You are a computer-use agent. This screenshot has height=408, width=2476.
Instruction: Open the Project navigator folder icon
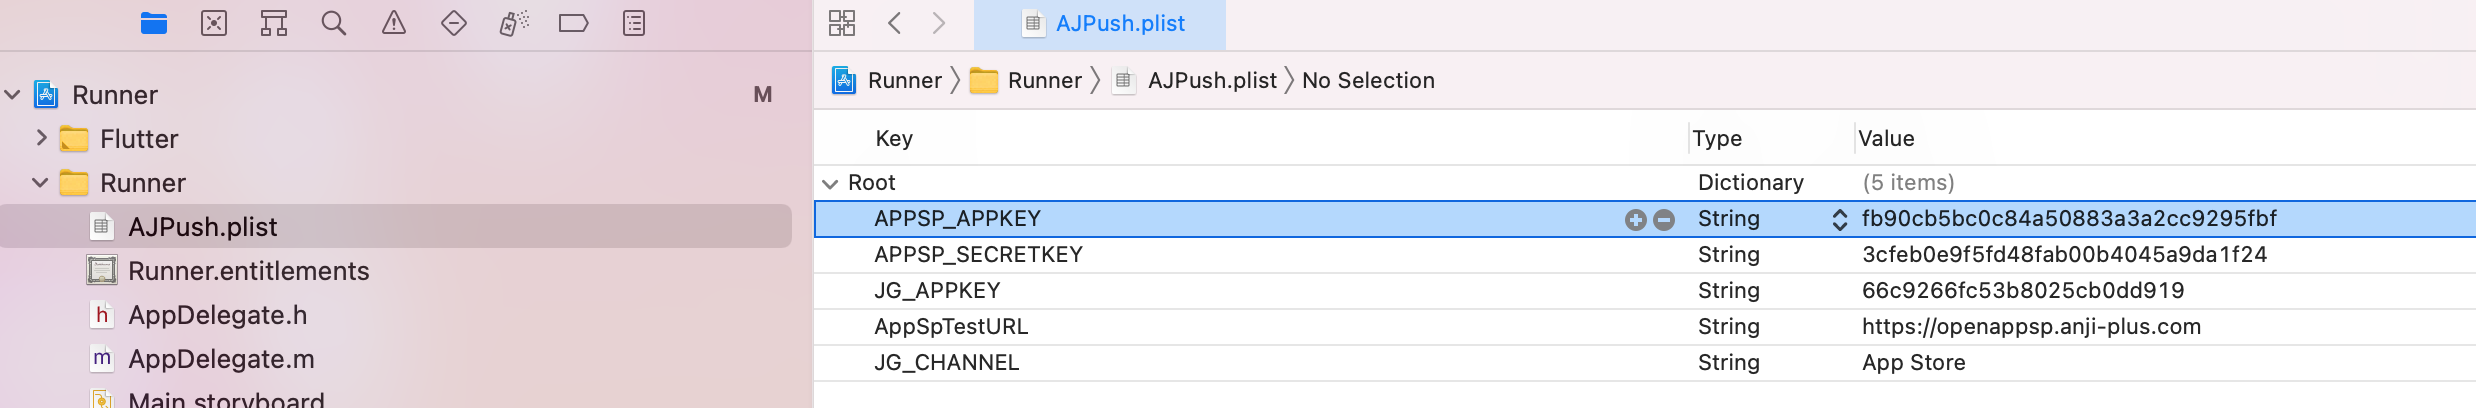[x=154, y=23]
